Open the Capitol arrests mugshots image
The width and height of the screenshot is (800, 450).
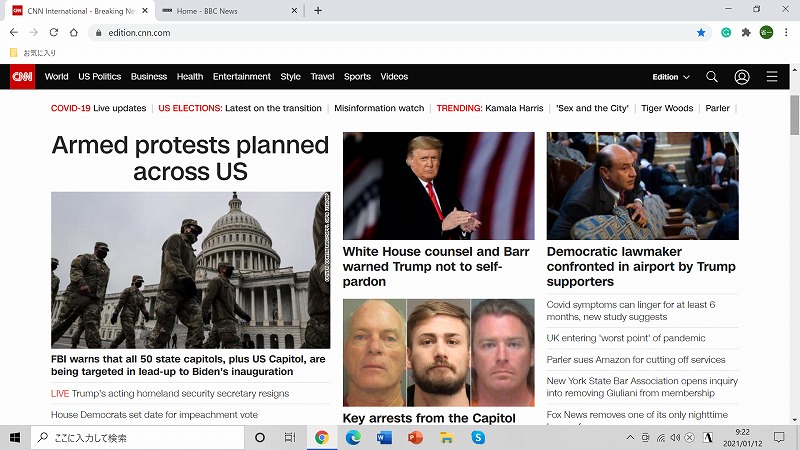pos(439,353)
